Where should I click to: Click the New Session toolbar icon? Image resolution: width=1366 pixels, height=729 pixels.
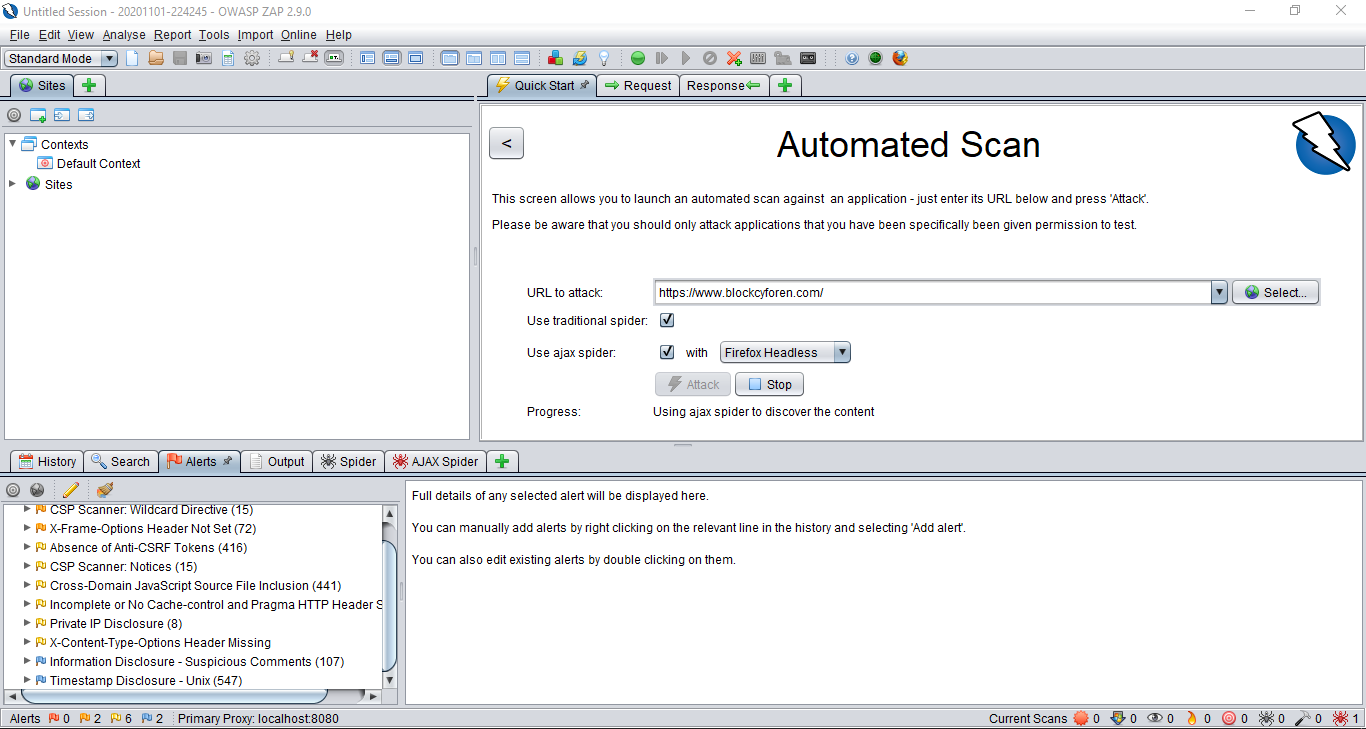[132, 58]
